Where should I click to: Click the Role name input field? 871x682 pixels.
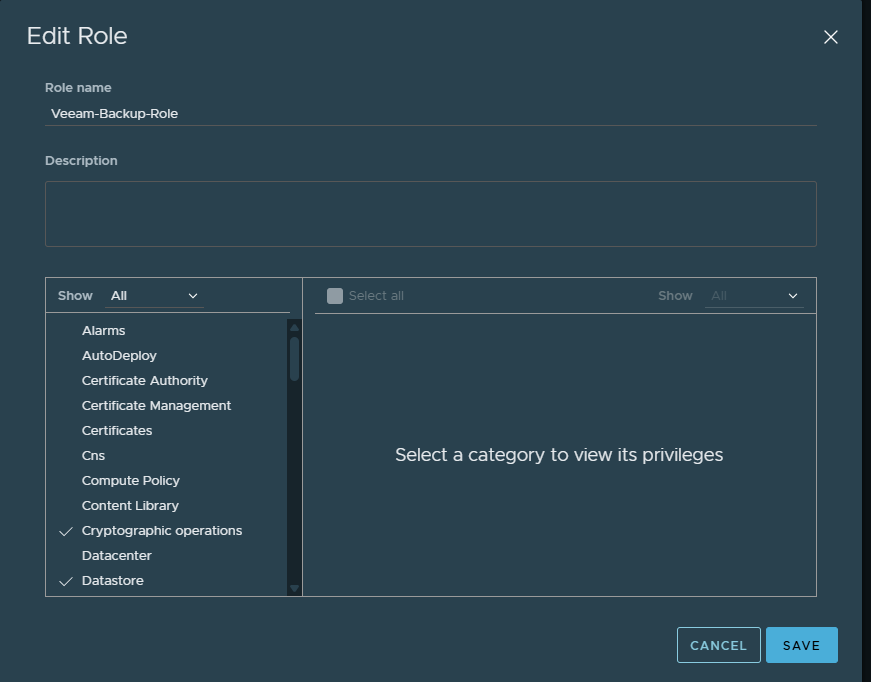430,114
